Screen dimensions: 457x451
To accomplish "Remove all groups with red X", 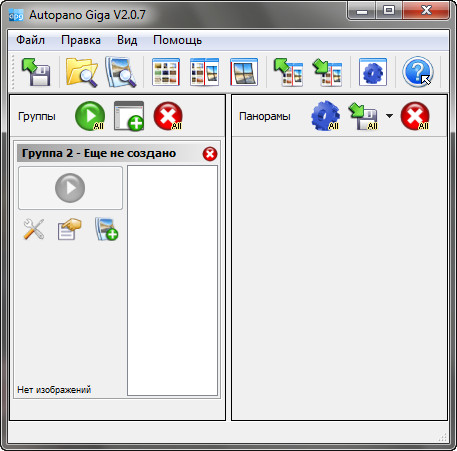I will point(168,116).
